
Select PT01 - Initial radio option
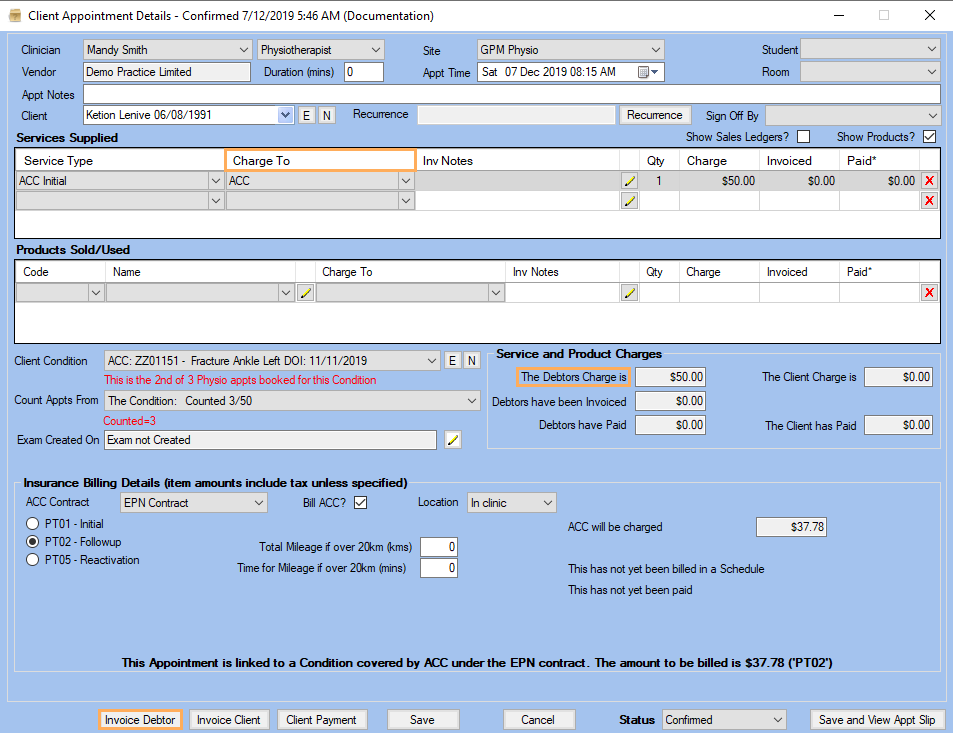[33, 524]
